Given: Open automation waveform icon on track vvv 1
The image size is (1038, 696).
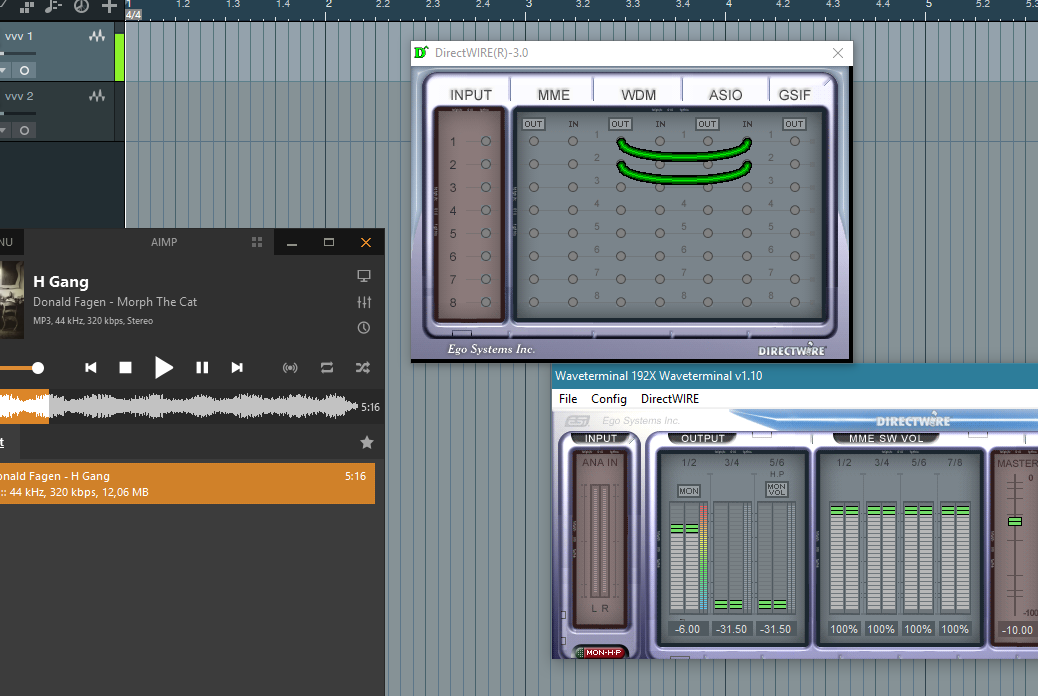Looking at the screenshot, I should click(97, 36).
